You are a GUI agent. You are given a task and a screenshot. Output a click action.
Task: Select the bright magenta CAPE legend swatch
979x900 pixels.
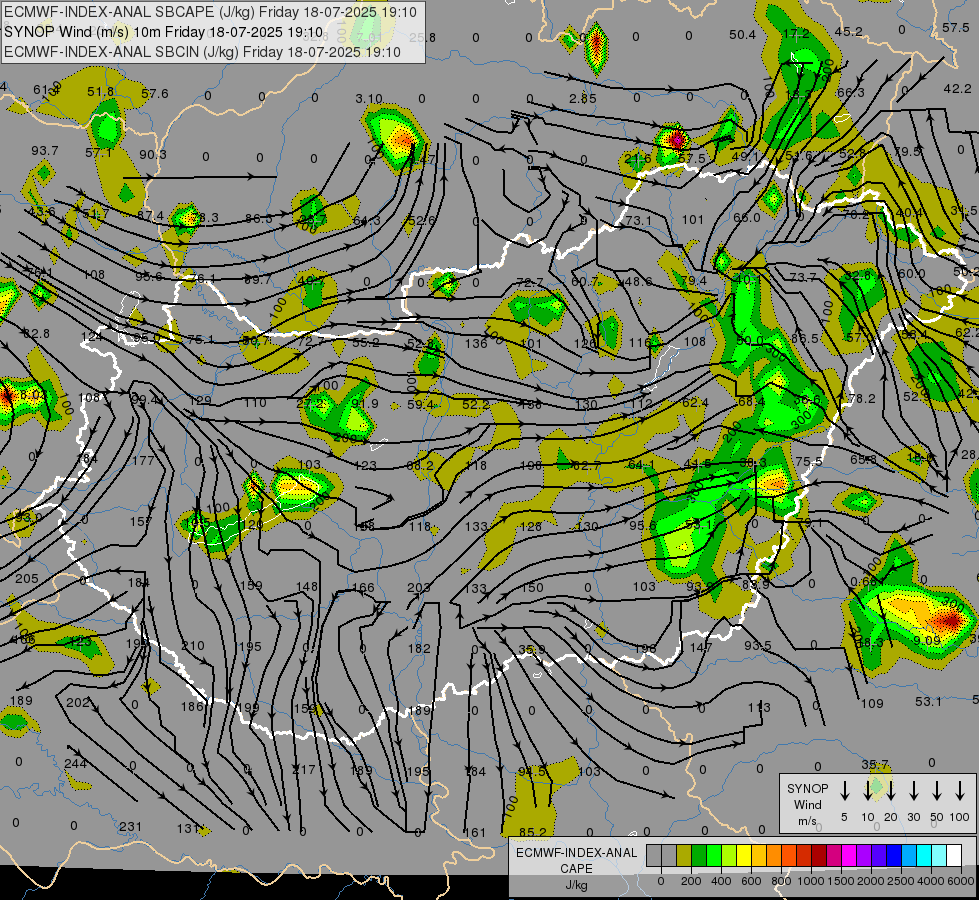click(849, 856)
